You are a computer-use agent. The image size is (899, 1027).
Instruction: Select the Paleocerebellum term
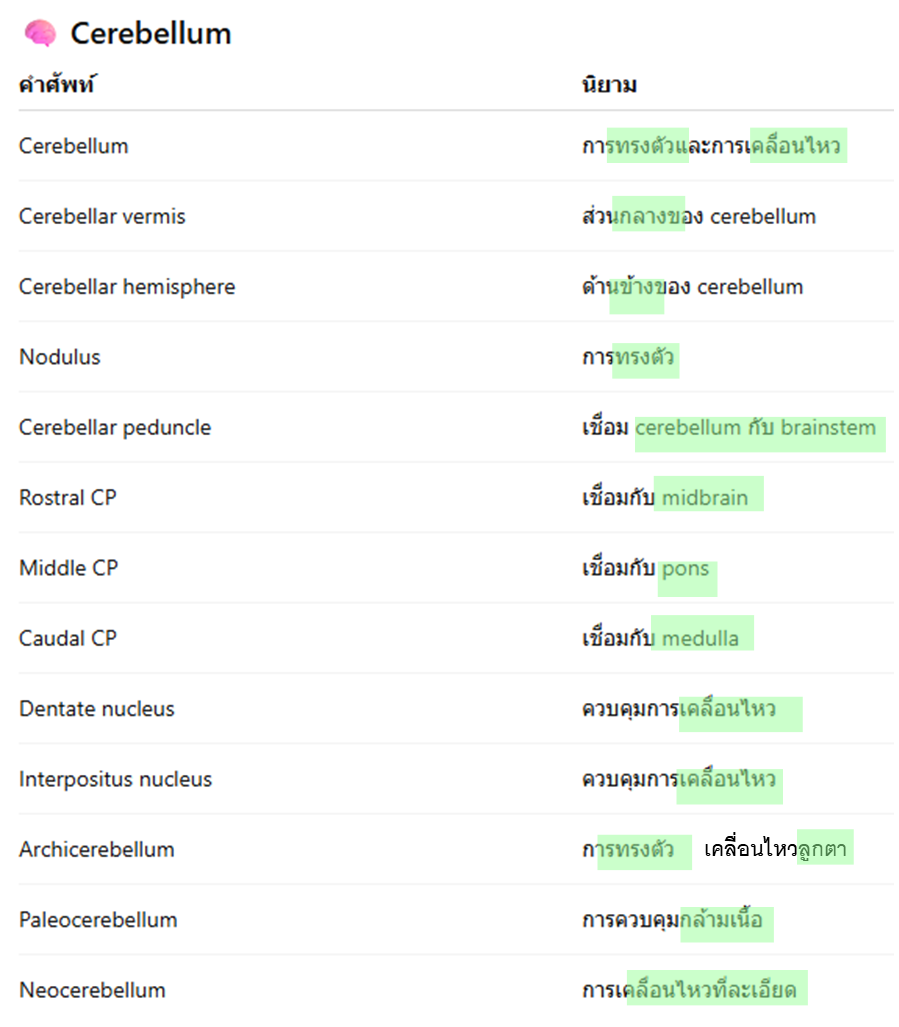pos(98,920)
